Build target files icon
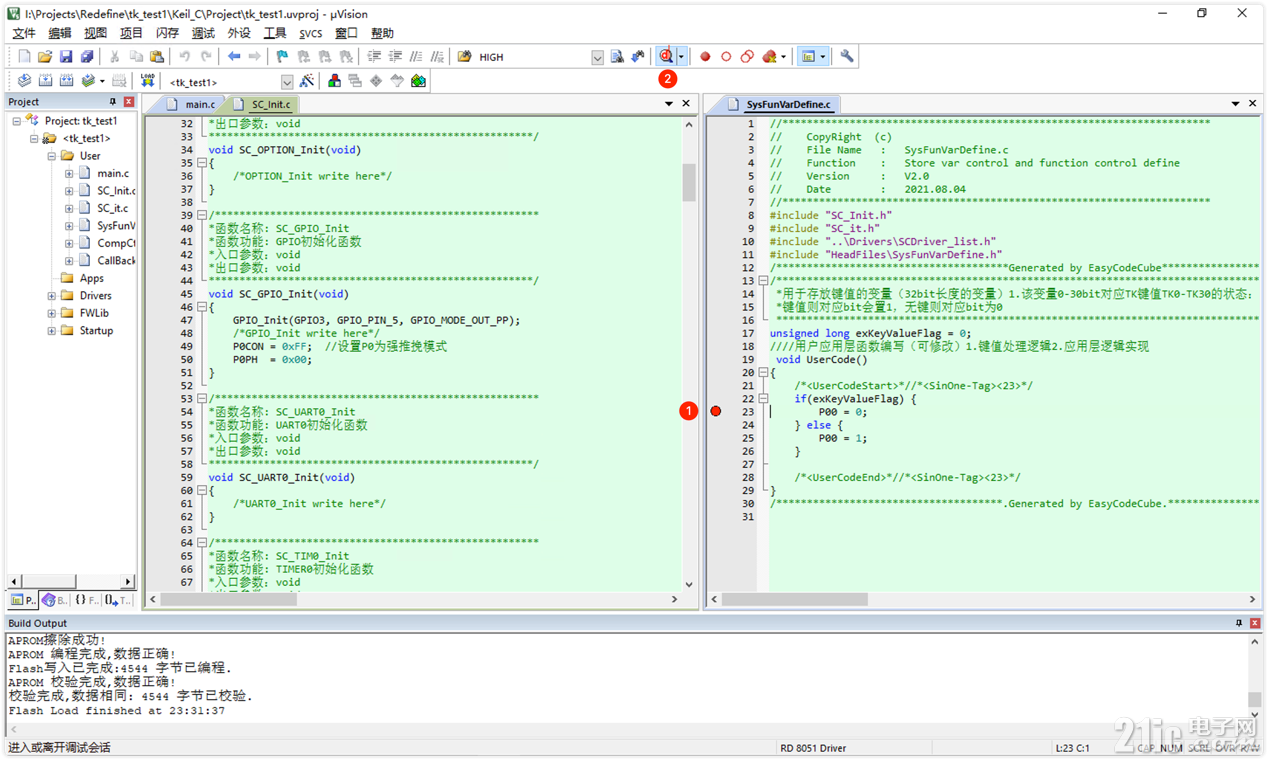The image size is (1268, 760). coord(45,81)
